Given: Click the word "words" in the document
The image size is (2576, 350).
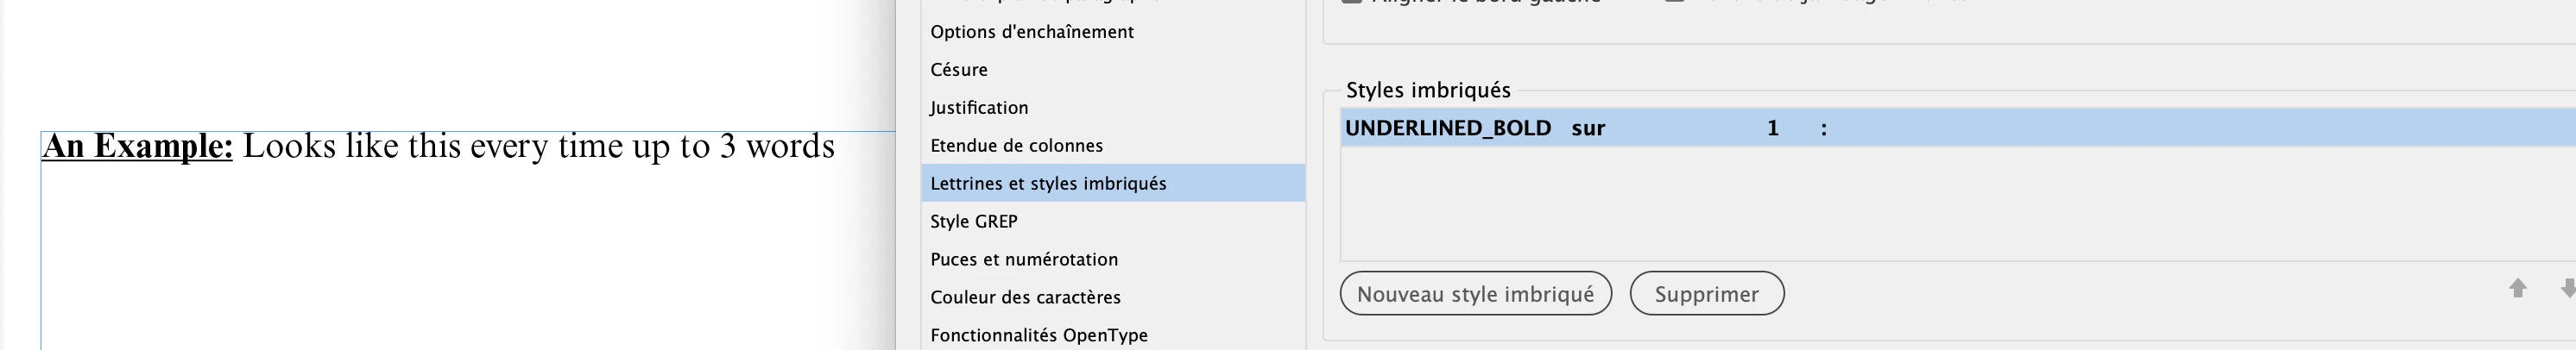Looking at the screenshot, I should [x=790, y=146].
